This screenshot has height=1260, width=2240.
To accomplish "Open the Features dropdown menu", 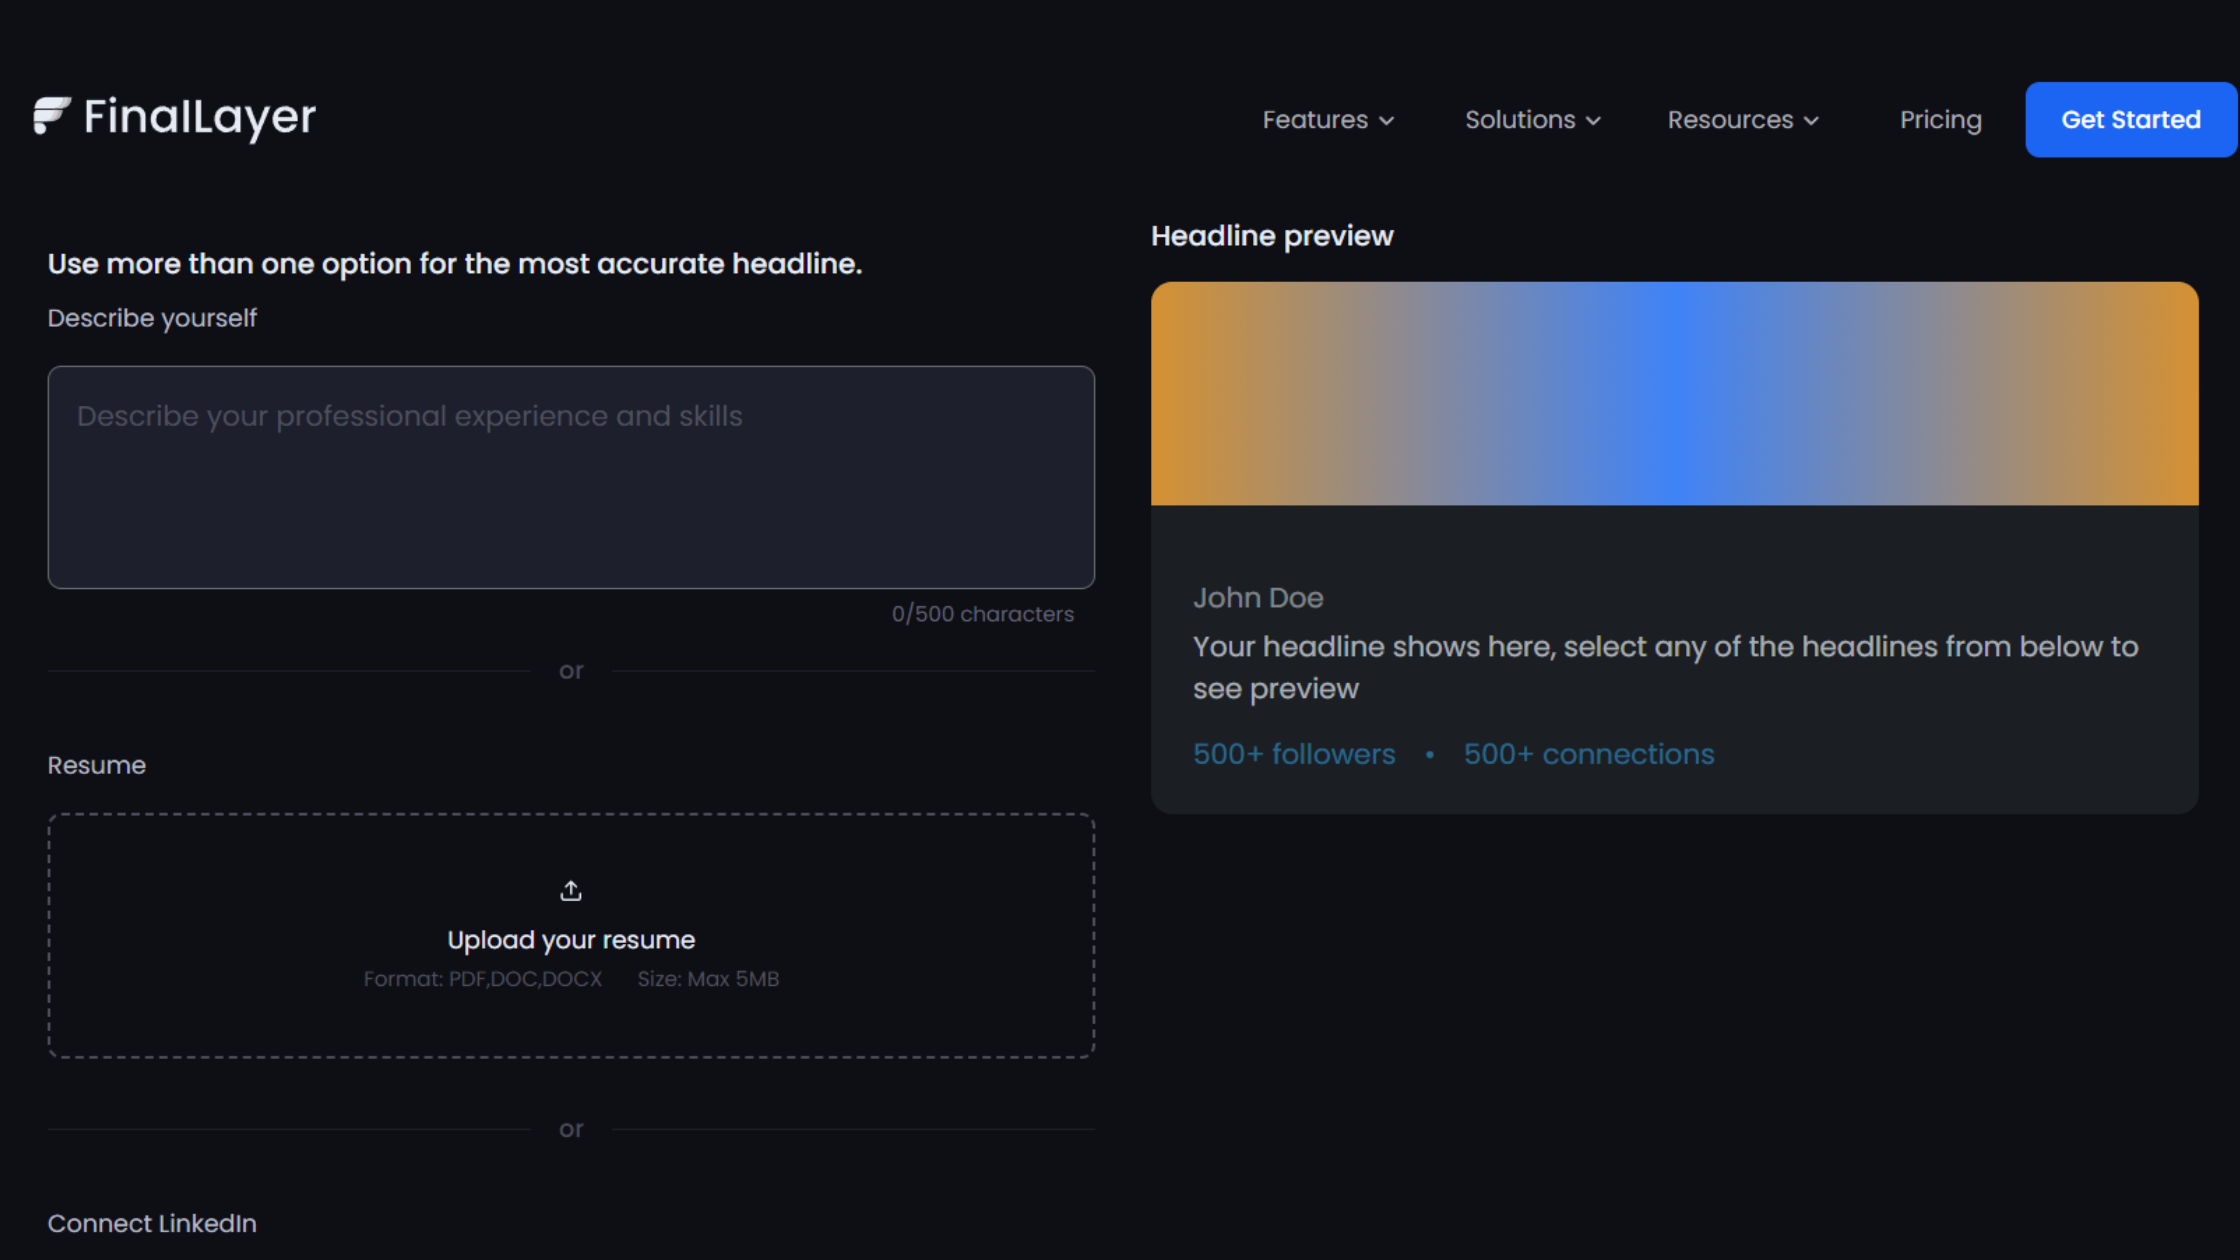I will 1315,120.
